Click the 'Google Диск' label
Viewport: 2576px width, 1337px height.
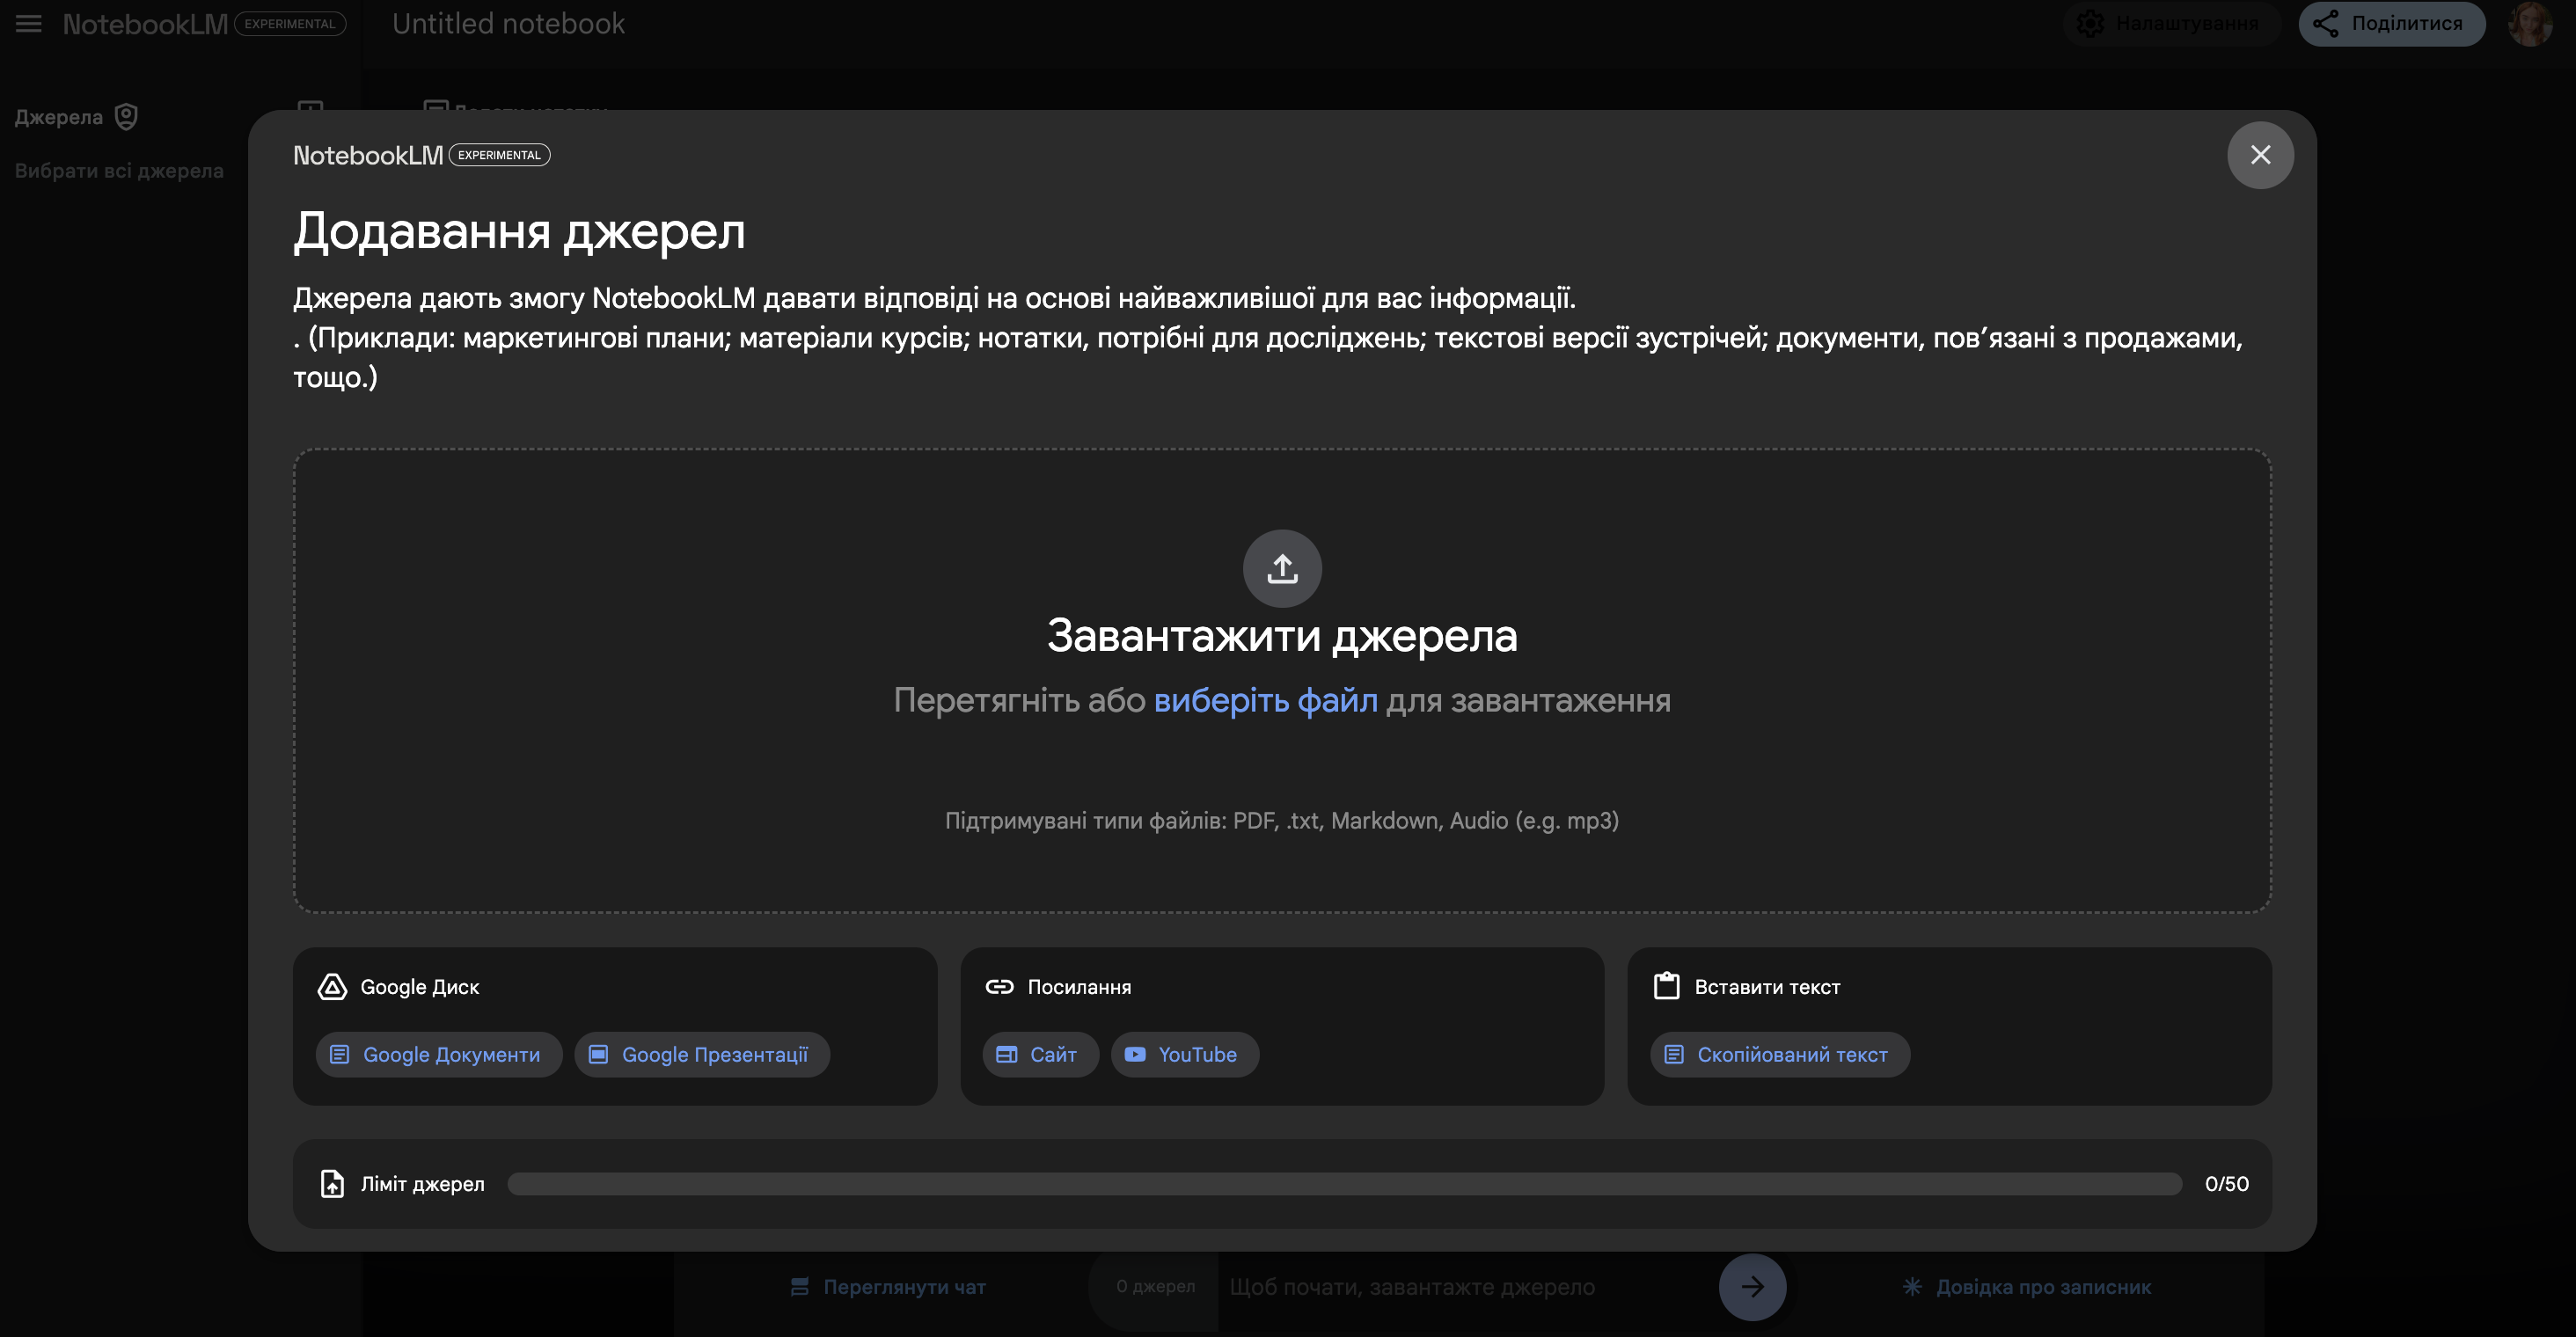(x=420, y=987)
